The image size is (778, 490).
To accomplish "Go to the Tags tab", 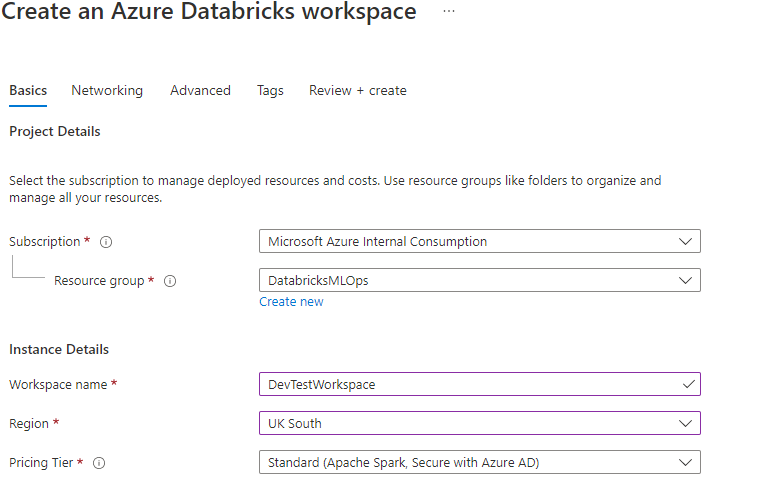I will coord(270,91).
